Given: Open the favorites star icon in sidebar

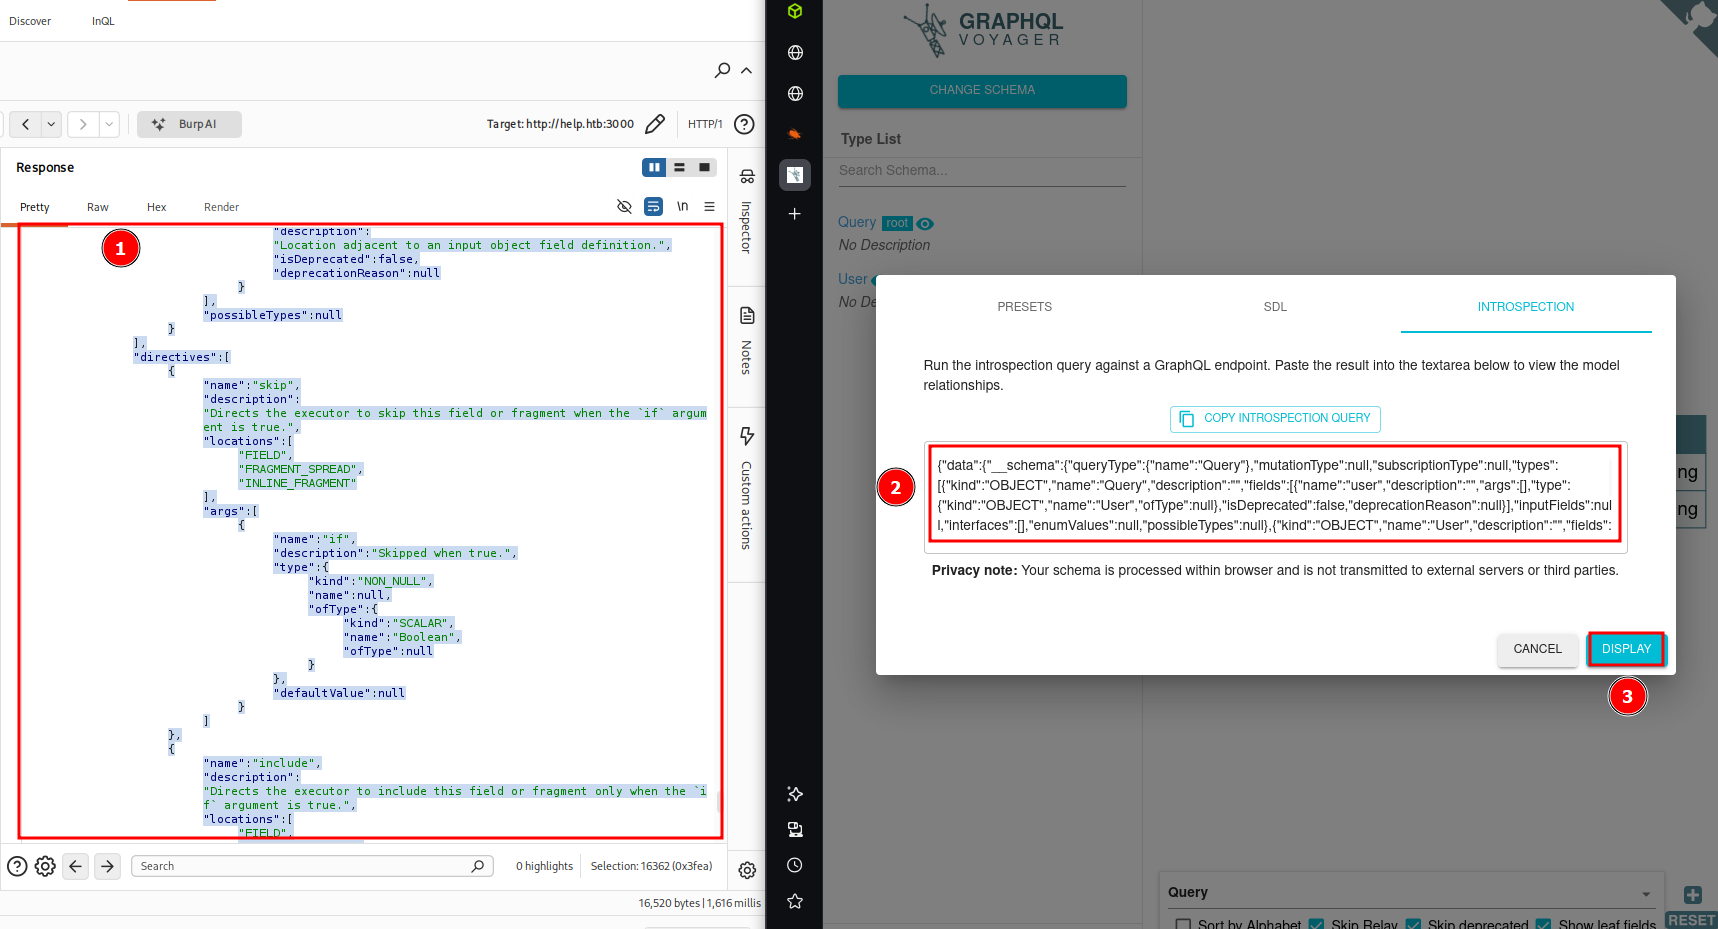Looking at the screenshot, I should pyautogui.click(x=795, y=901).
